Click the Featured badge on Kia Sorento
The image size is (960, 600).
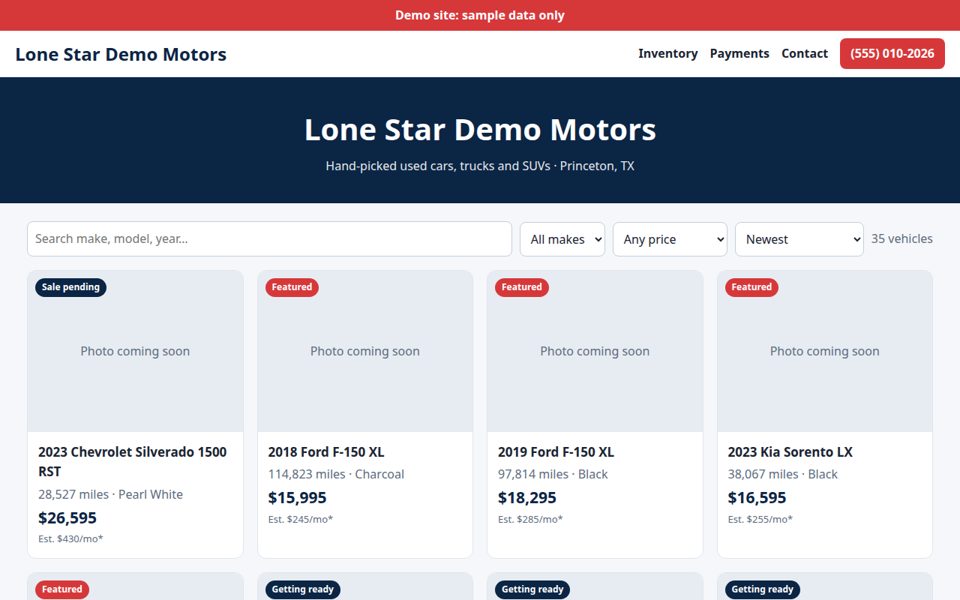751,287
